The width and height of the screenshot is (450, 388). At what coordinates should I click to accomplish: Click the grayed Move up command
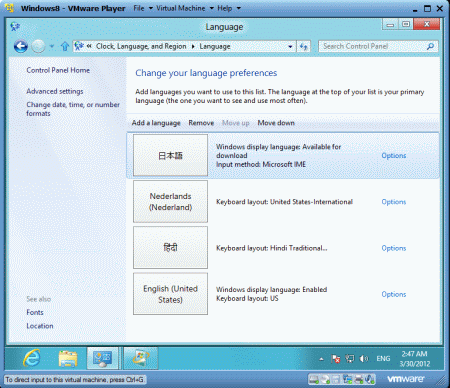click(x=236, y=123)
